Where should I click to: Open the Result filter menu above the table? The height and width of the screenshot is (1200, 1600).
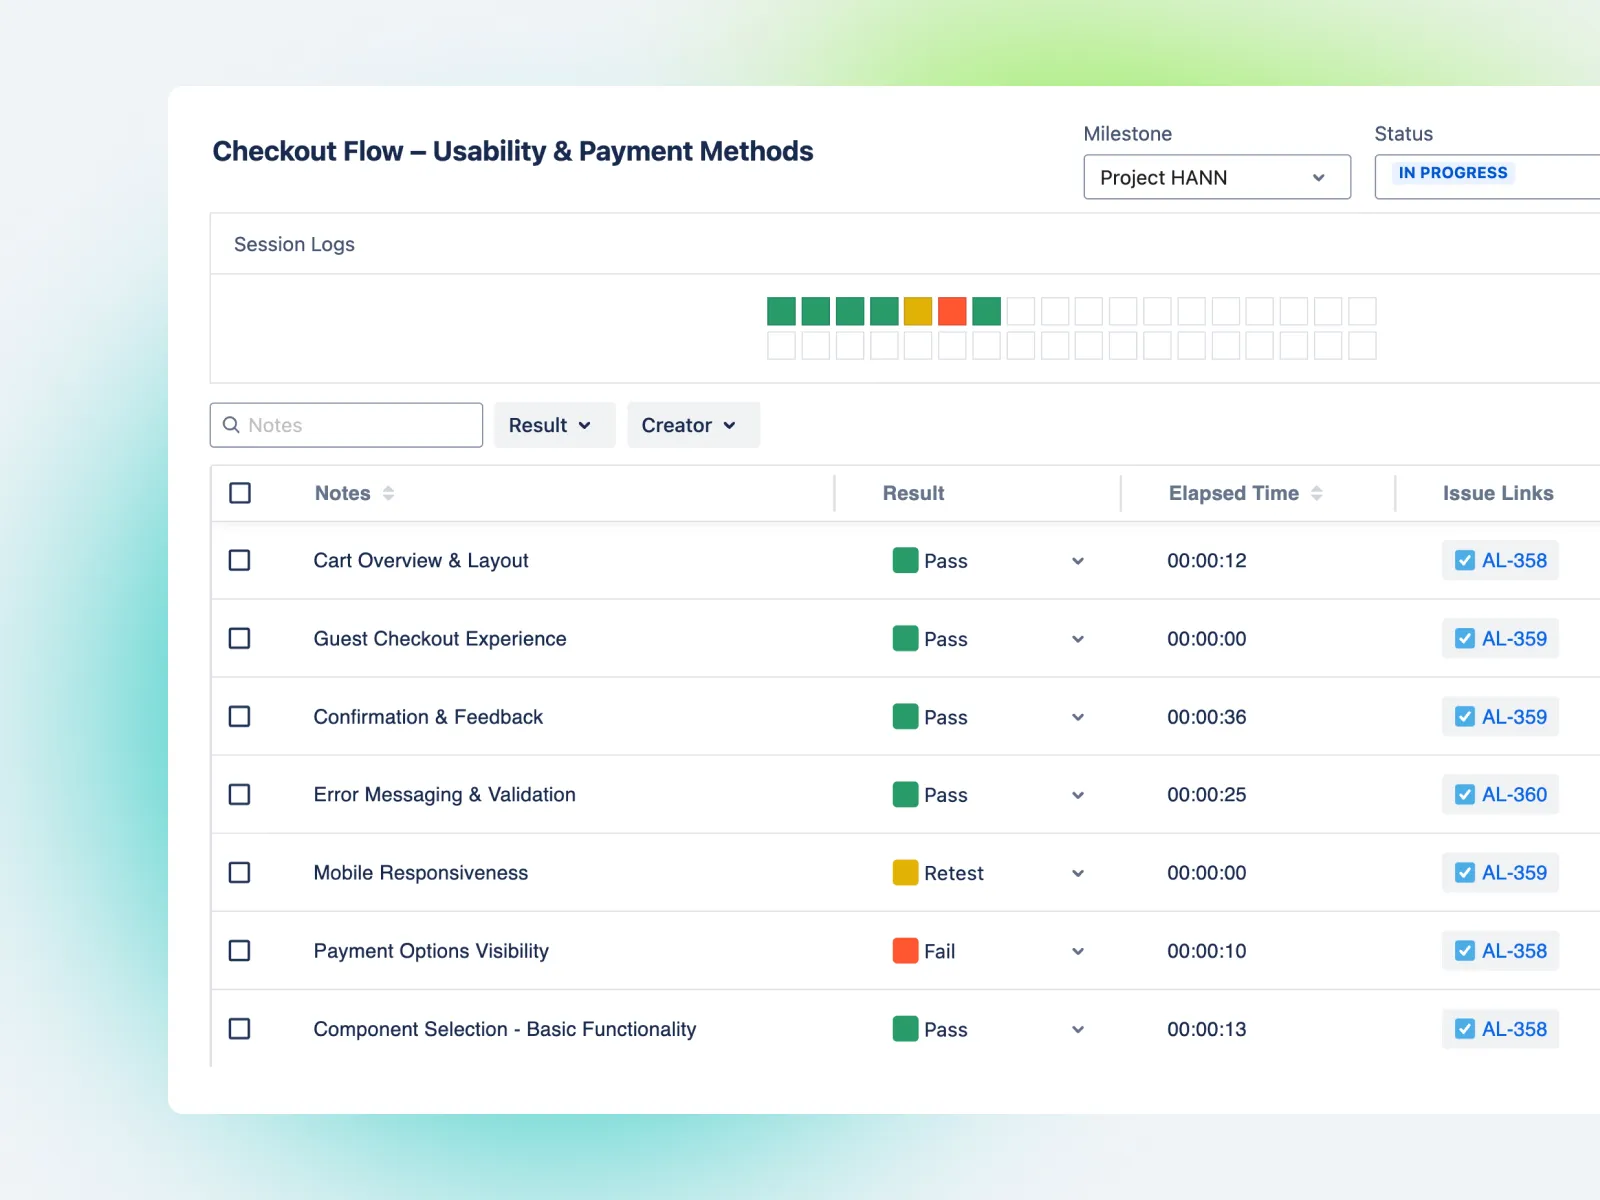pos(554,425)
